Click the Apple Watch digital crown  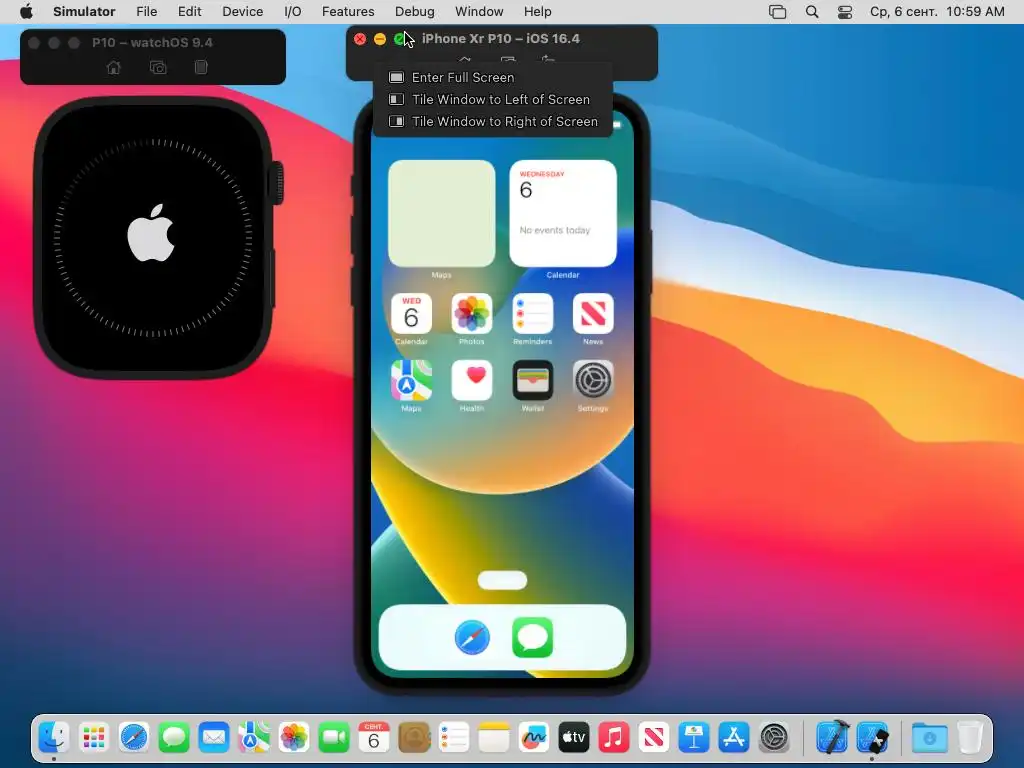[x=278, y=183]
